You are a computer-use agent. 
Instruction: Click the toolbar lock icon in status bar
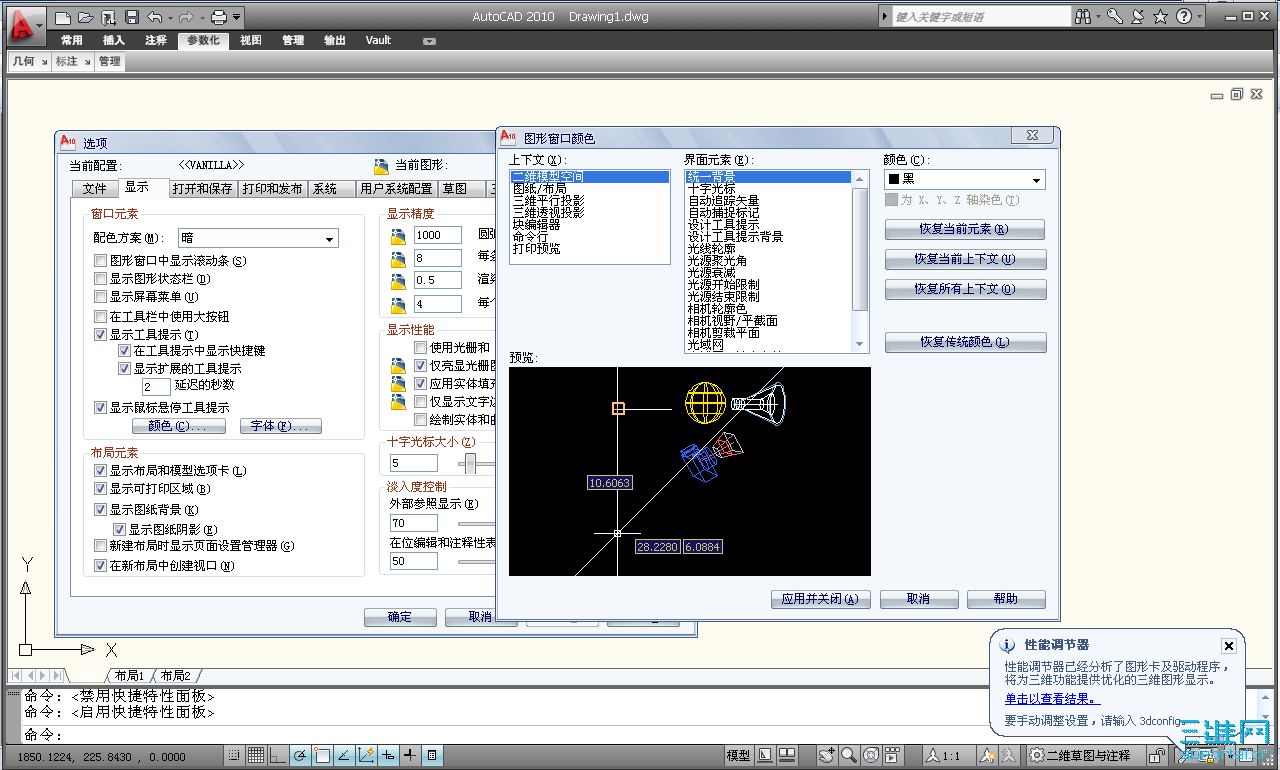point(1158,755)
